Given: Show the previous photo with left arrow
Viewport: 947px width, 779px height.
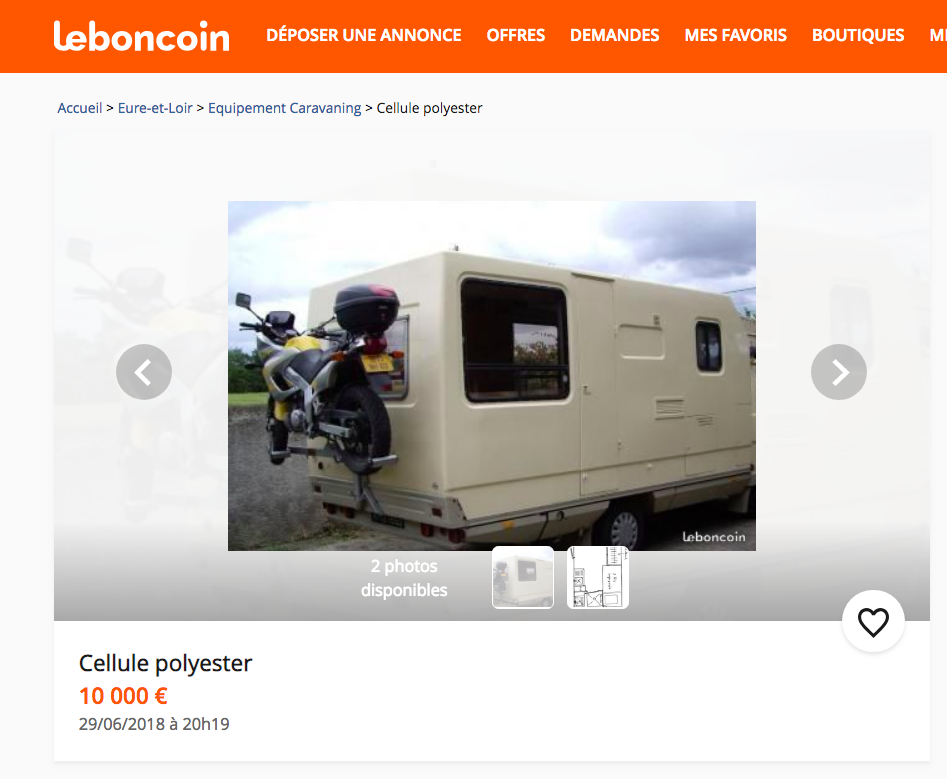Looking at the screenshot, I should coord(144,372).
